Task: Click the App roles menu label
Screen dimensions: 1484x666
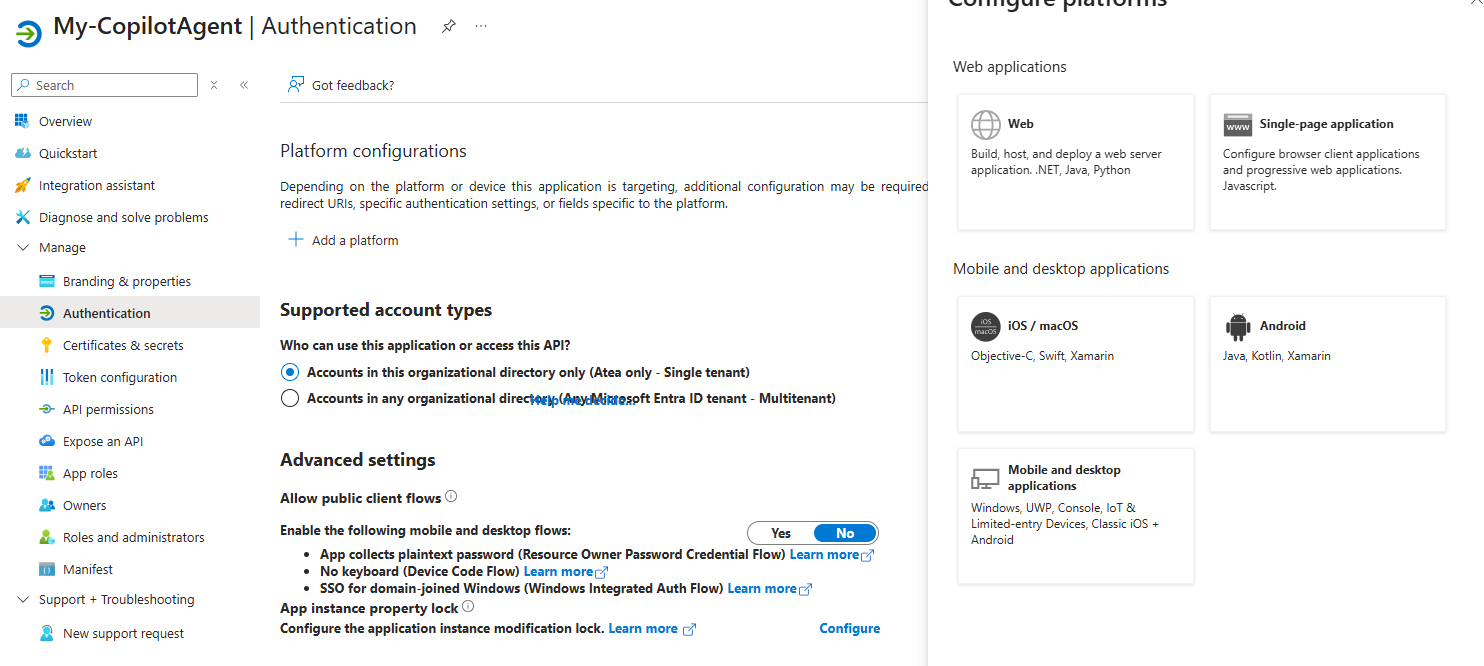Action: (x=90, y=473)
